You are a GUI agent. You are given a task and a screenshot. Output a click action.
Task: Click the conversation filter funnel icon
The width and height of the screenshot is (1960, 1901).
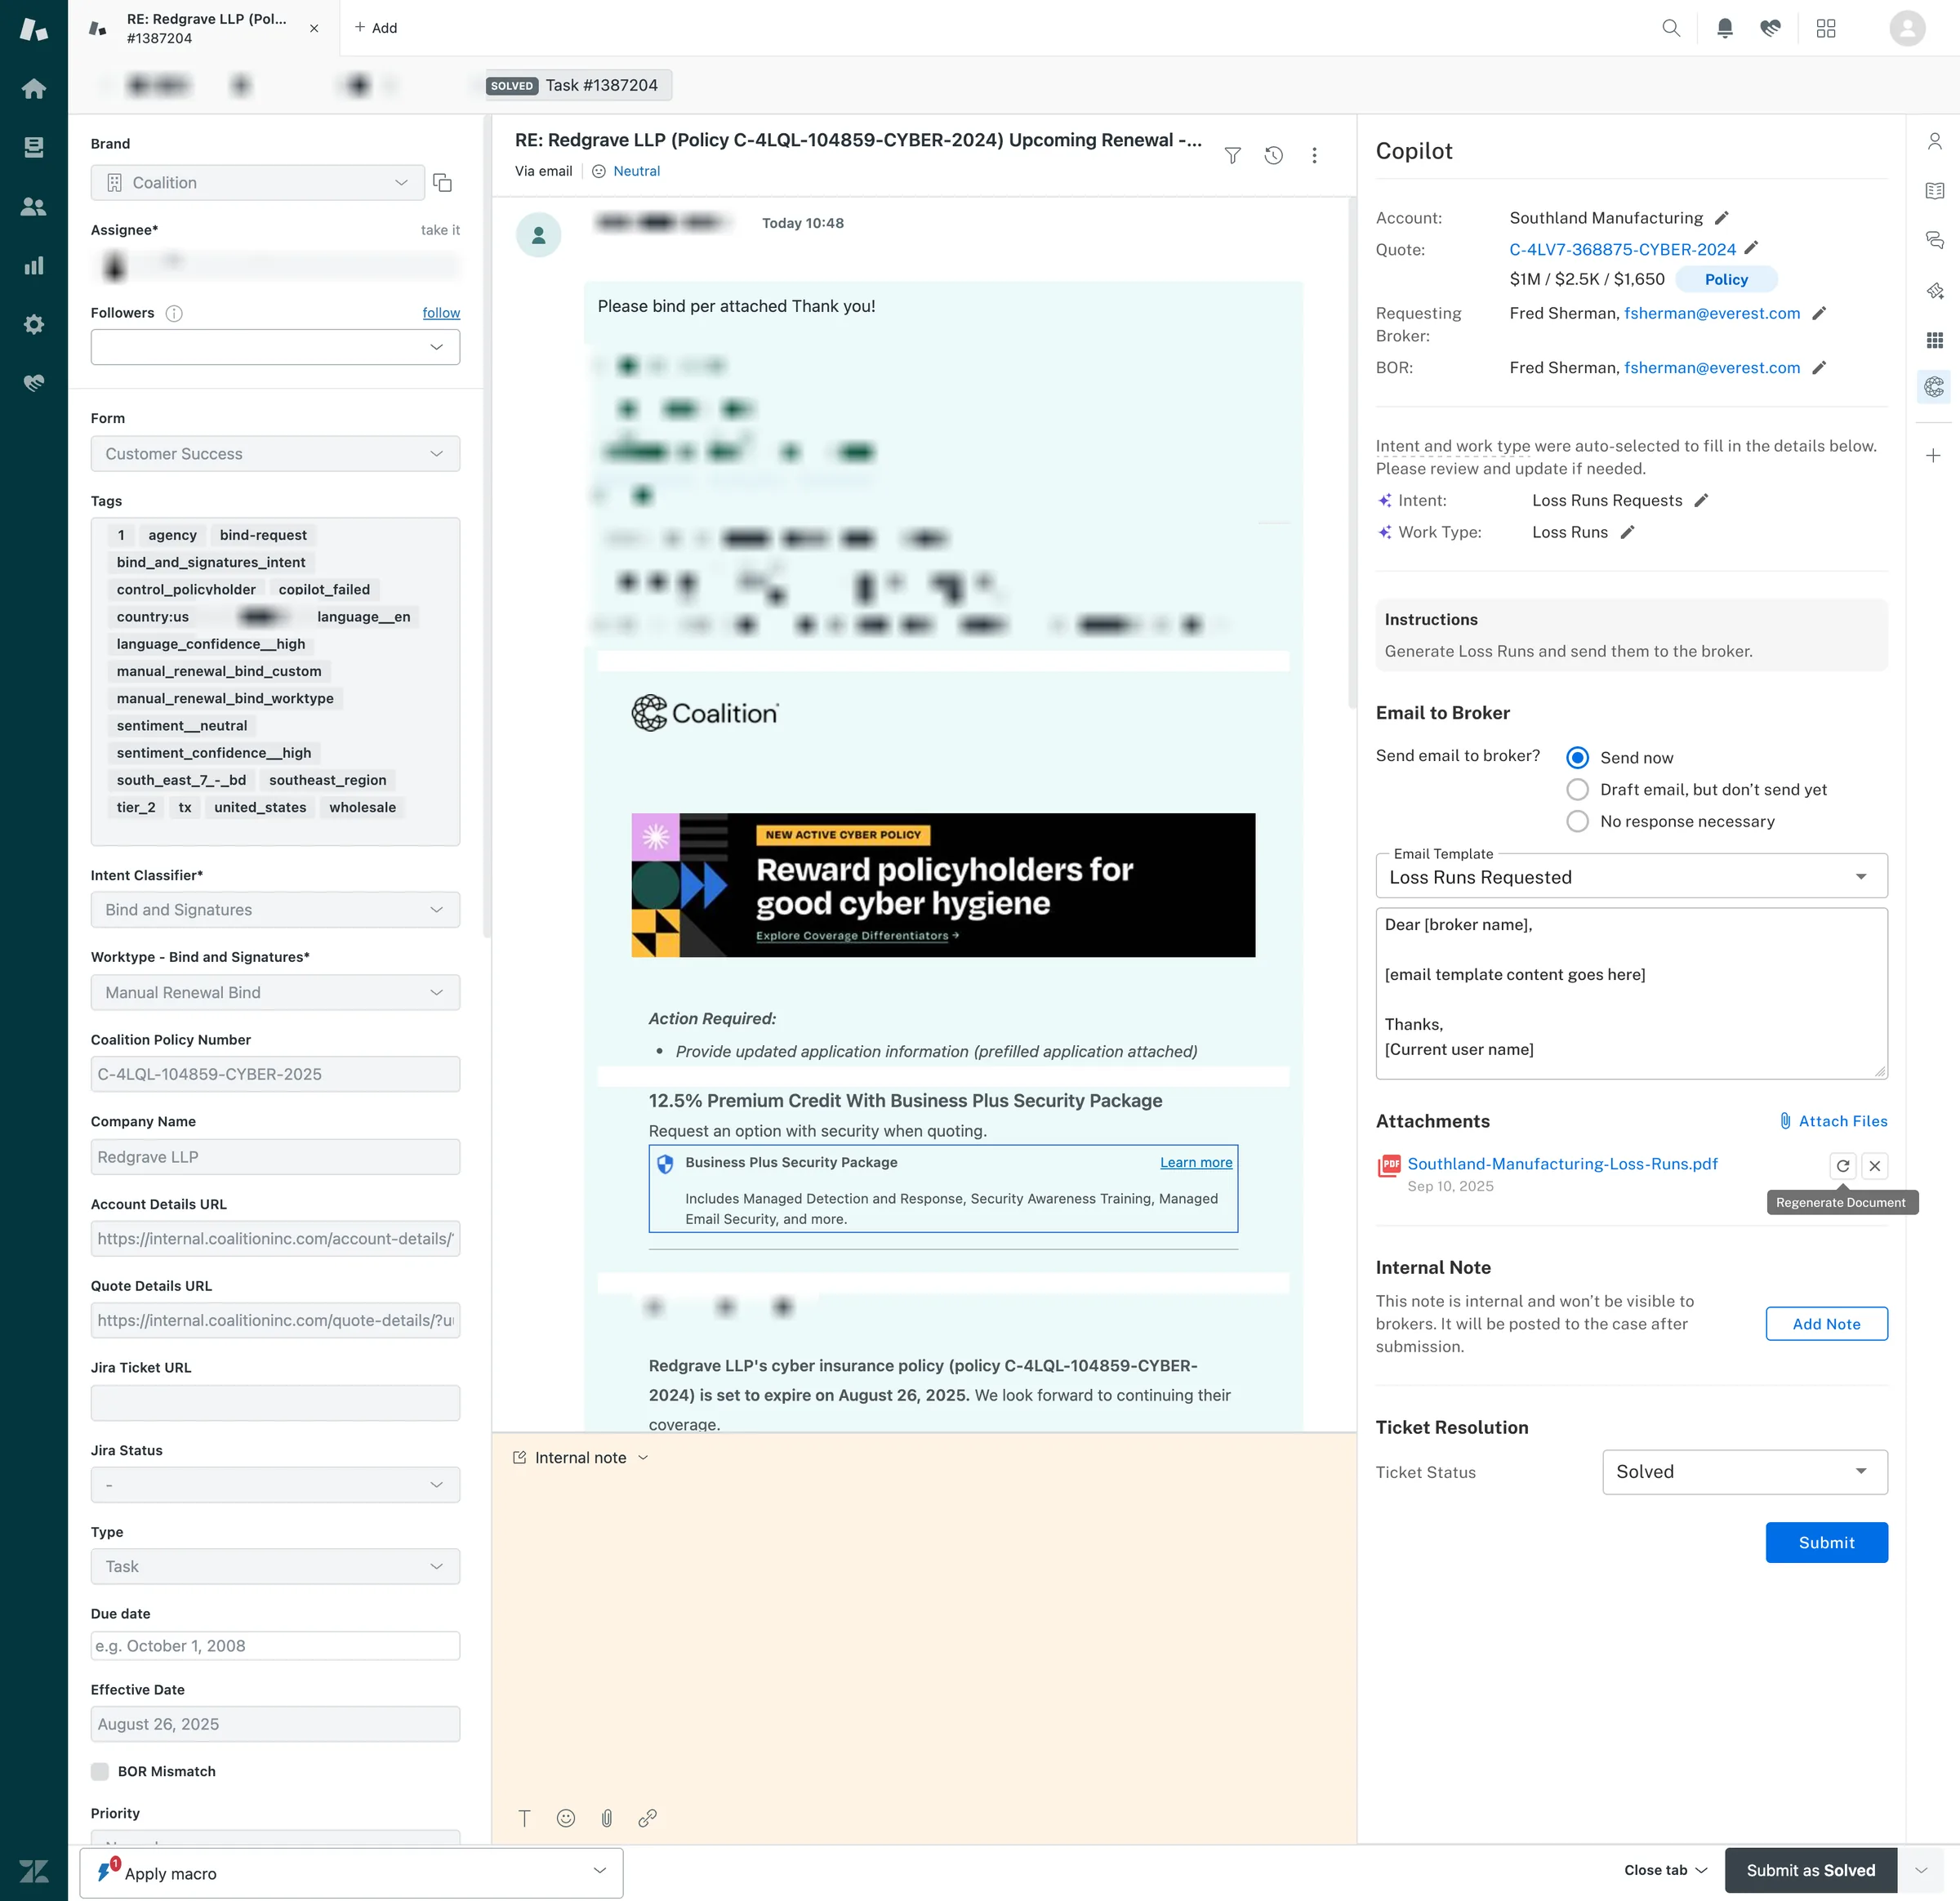pyautogui.click(x=1233, y=155)
